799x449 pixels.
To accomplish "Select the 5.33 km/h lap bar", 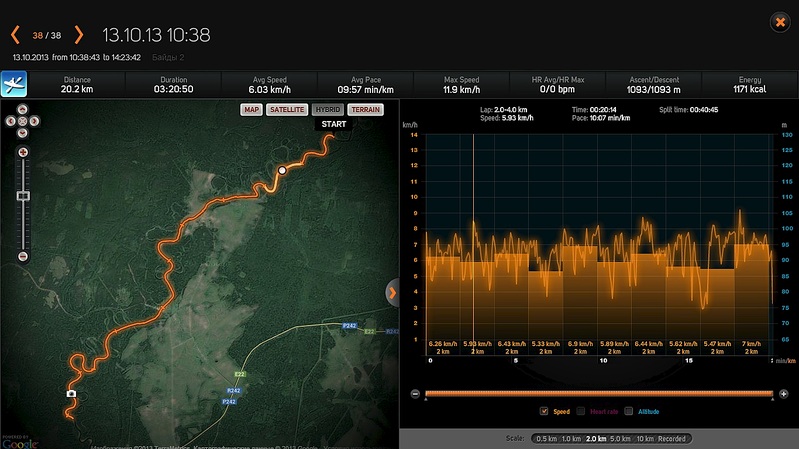I will click(546, 313).
